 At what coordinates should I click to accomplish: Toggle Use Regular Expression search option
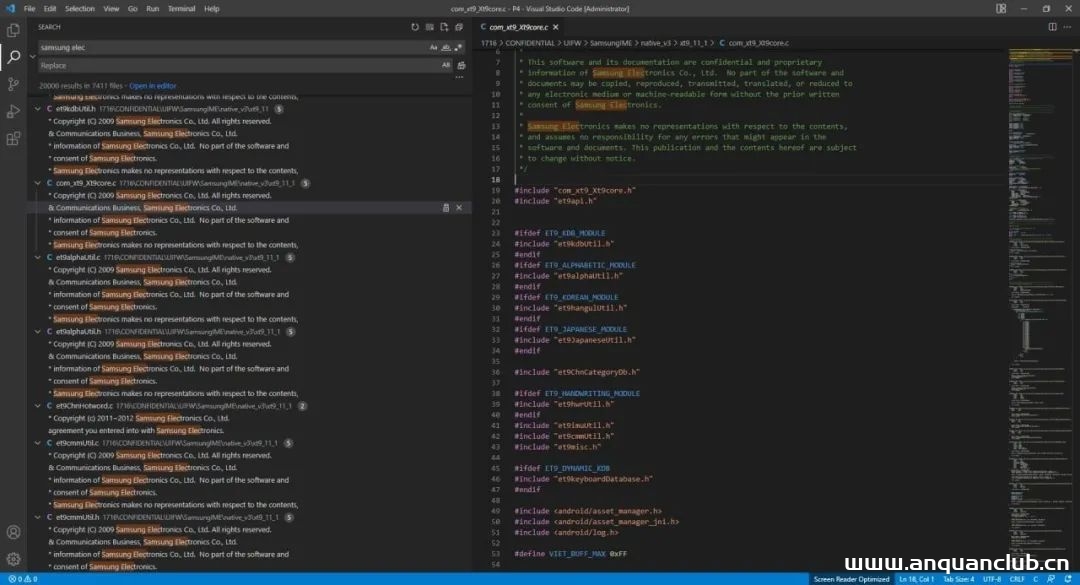click(x=458, y=47)
